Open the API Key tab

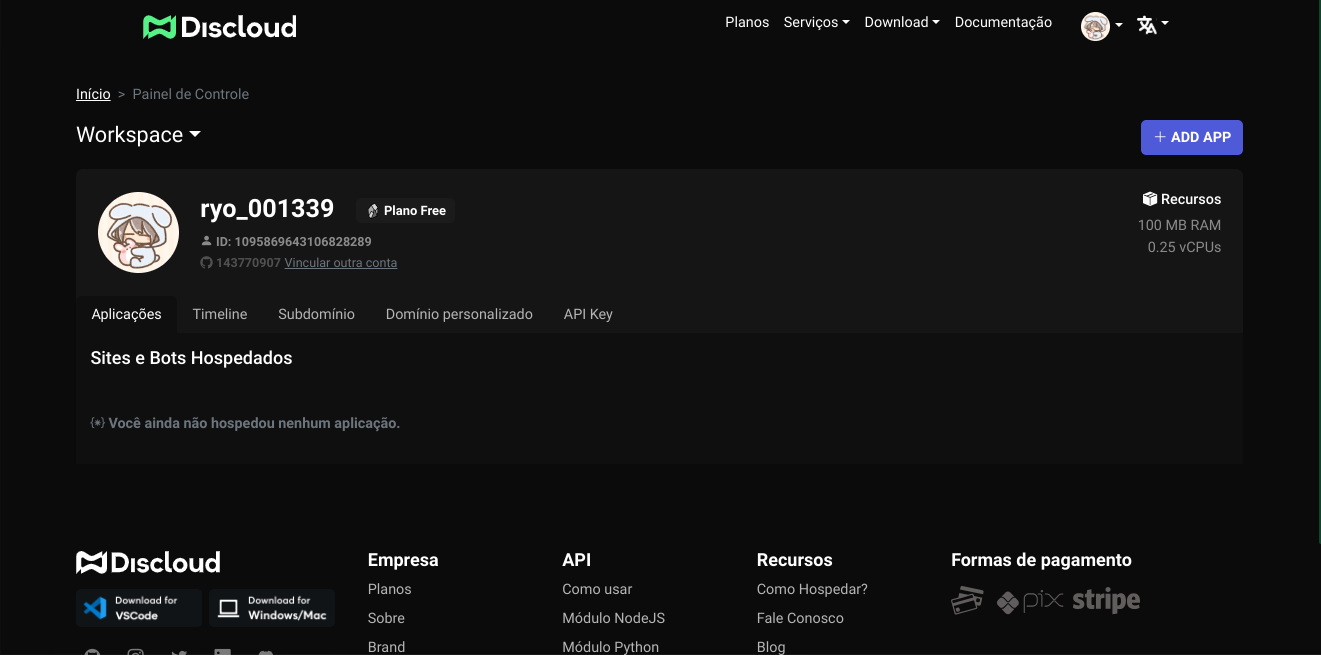click(x=588, y=313)
